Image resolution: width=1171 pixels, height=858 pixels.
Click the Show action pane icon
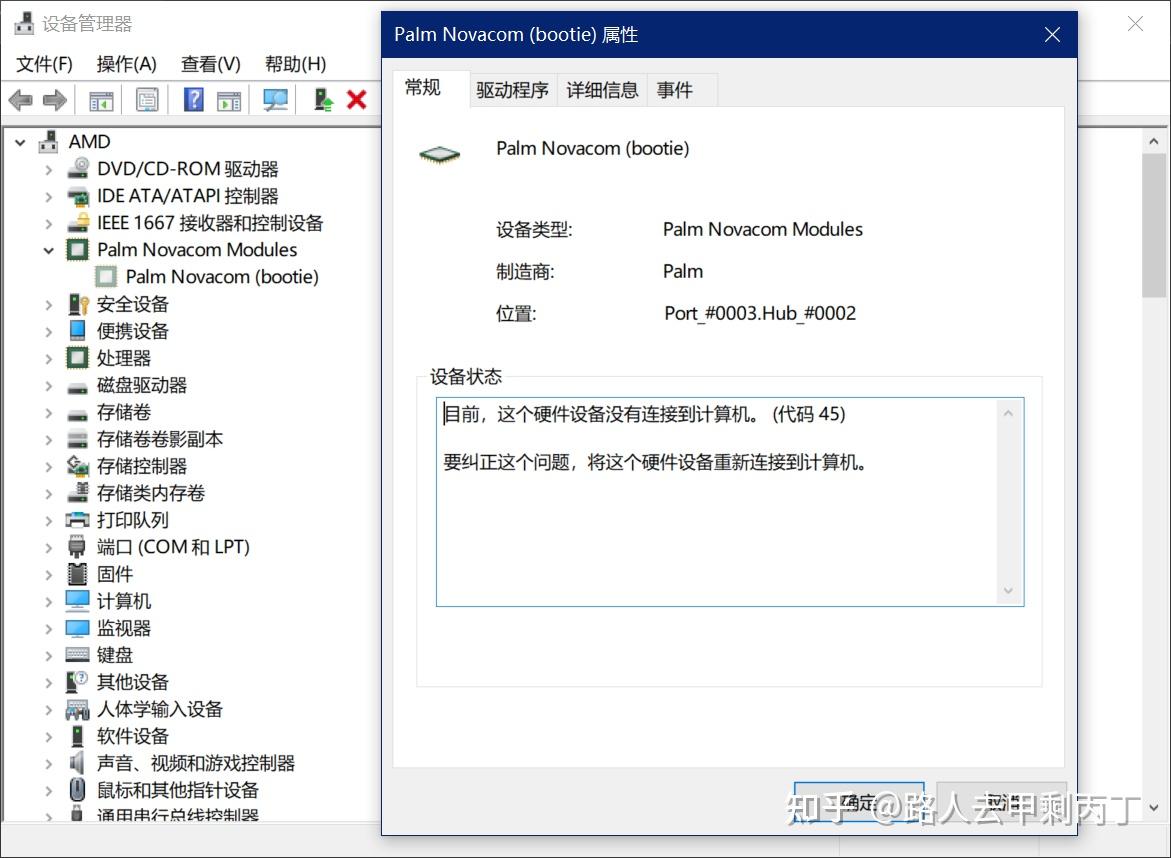[227, 99]
